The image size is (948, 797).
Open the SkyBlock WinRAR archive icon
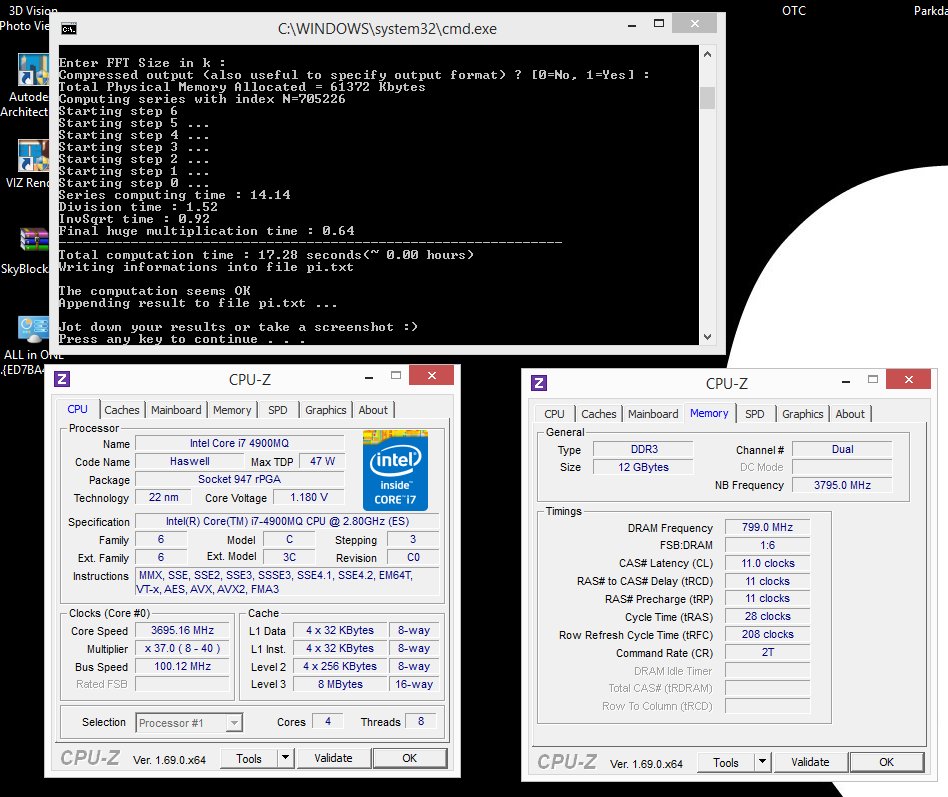(33, 240)
